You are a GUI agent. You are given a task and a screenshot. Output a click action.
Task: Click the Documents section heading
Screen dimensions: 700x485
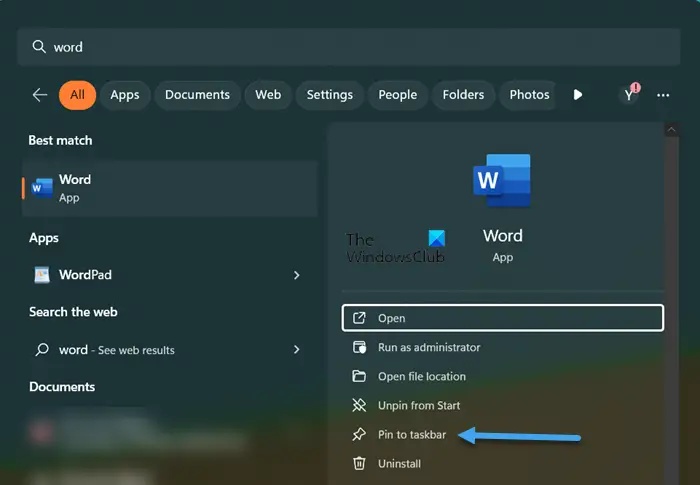coord(62,386)
